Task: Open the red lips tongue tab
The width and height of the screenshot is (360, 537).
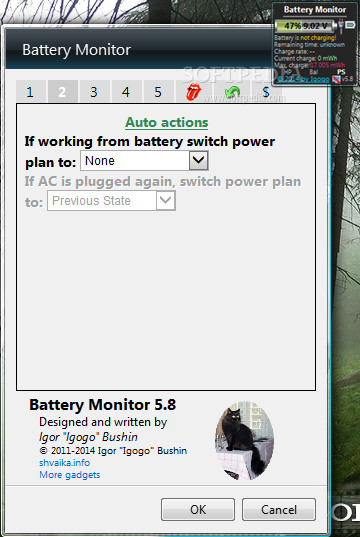Action: pyautogui.click(x=194, y=92)
